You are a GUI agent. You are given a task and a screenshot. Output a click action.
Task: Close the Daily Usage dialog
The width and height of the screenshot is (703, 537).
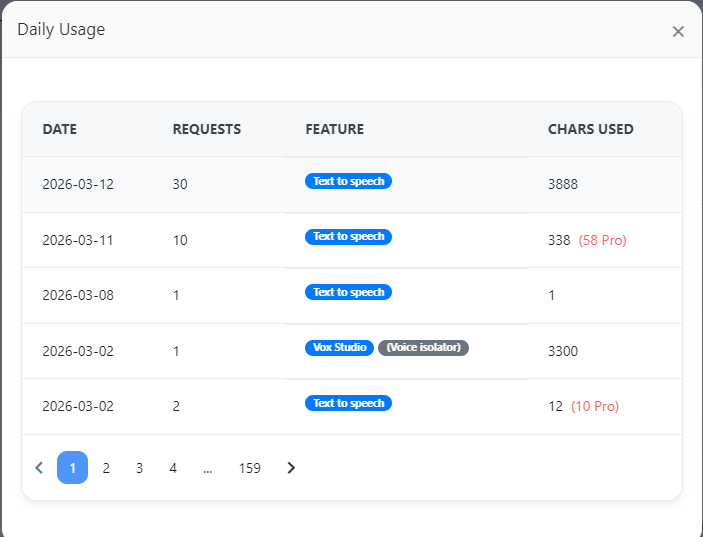678,31
